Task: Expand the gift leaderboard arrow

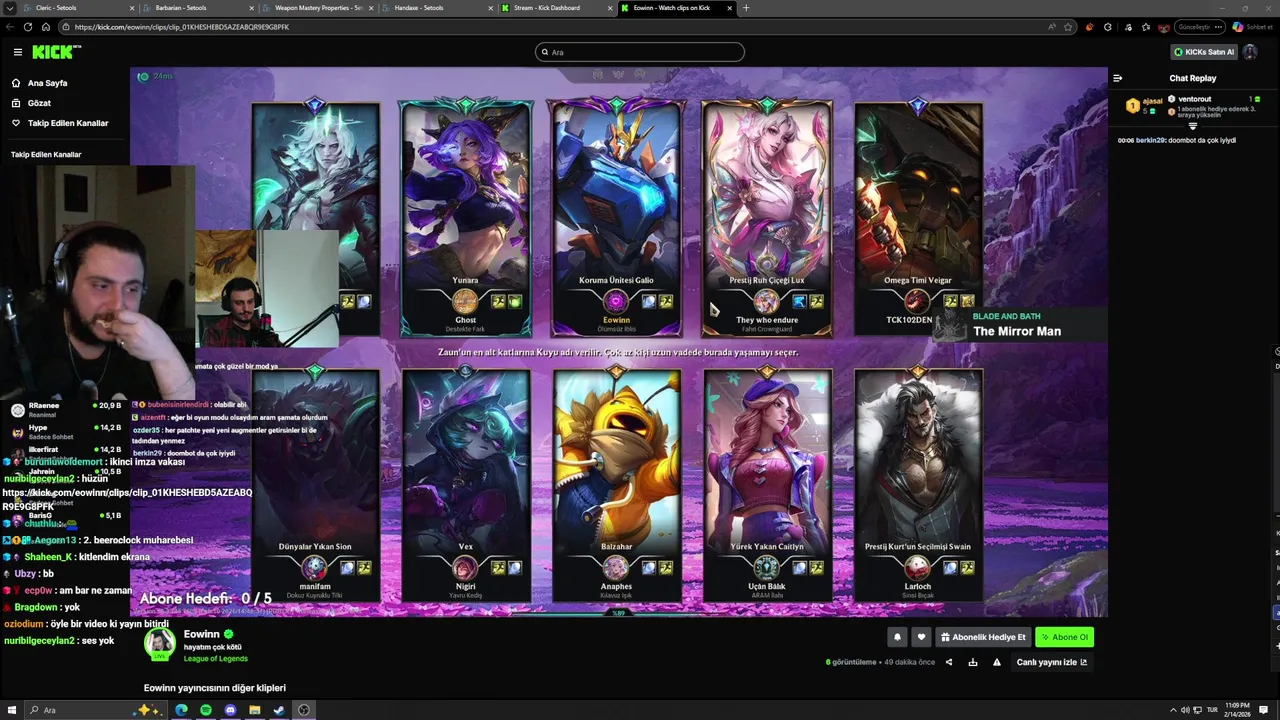Action: click(1192, 126)
